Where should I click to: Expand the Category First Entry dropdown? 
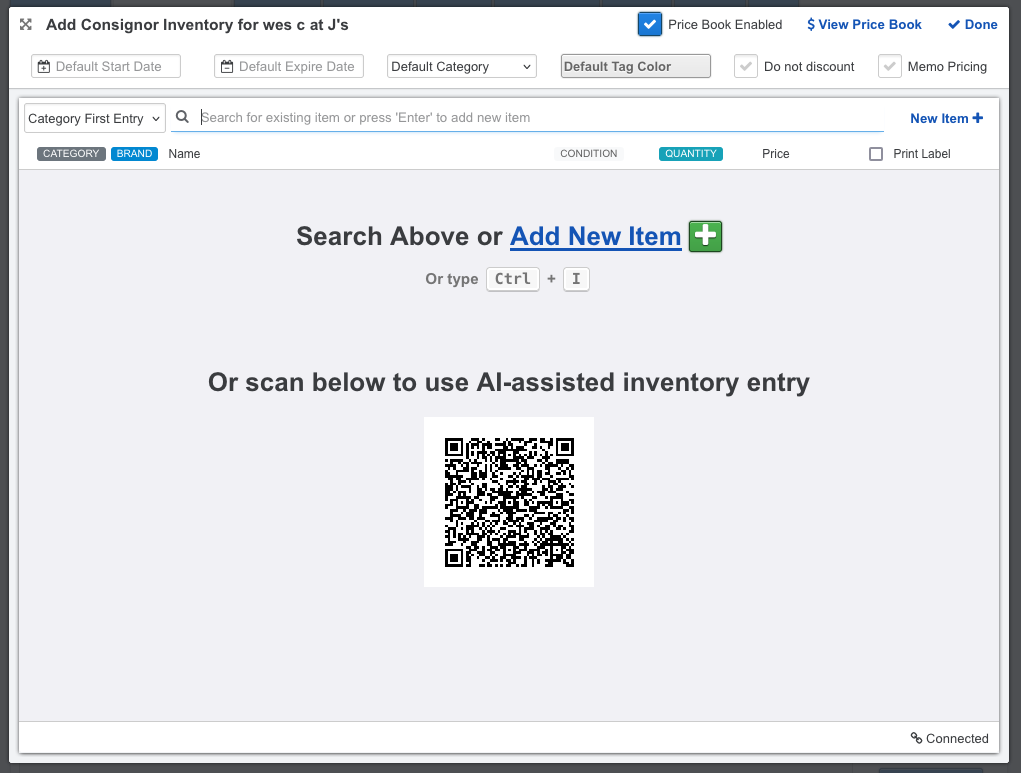(x=95, y=118)
